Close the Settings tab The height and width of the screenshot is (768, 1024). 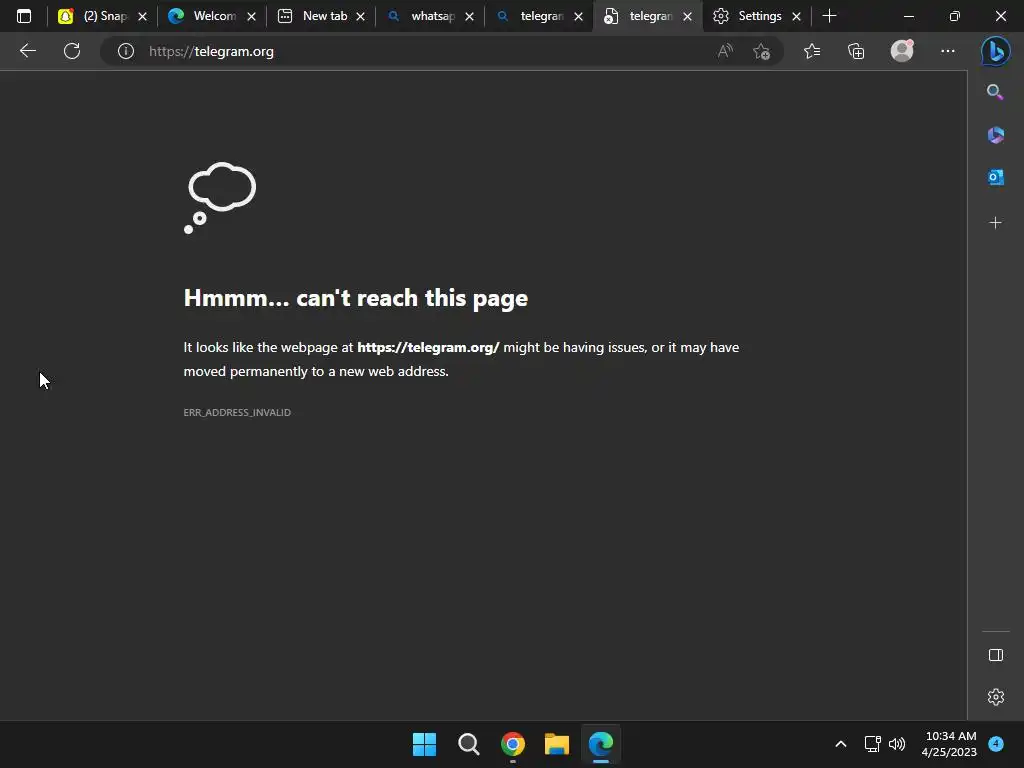tap(797, 16)
